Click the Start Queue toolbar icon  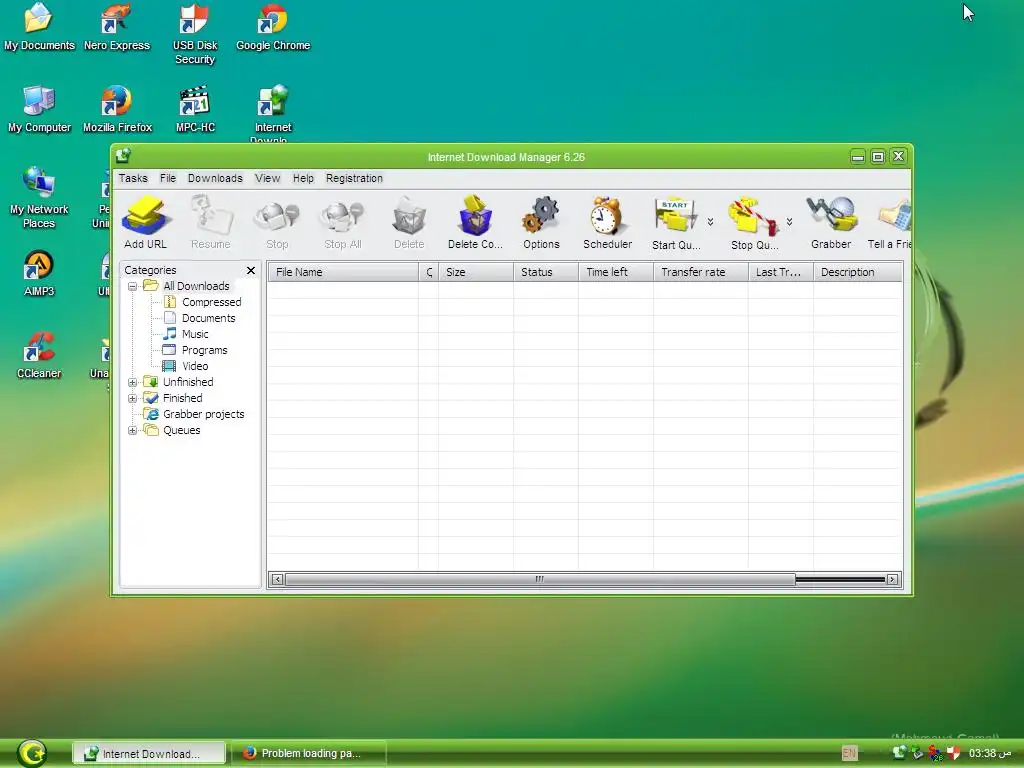coord(676,222)
